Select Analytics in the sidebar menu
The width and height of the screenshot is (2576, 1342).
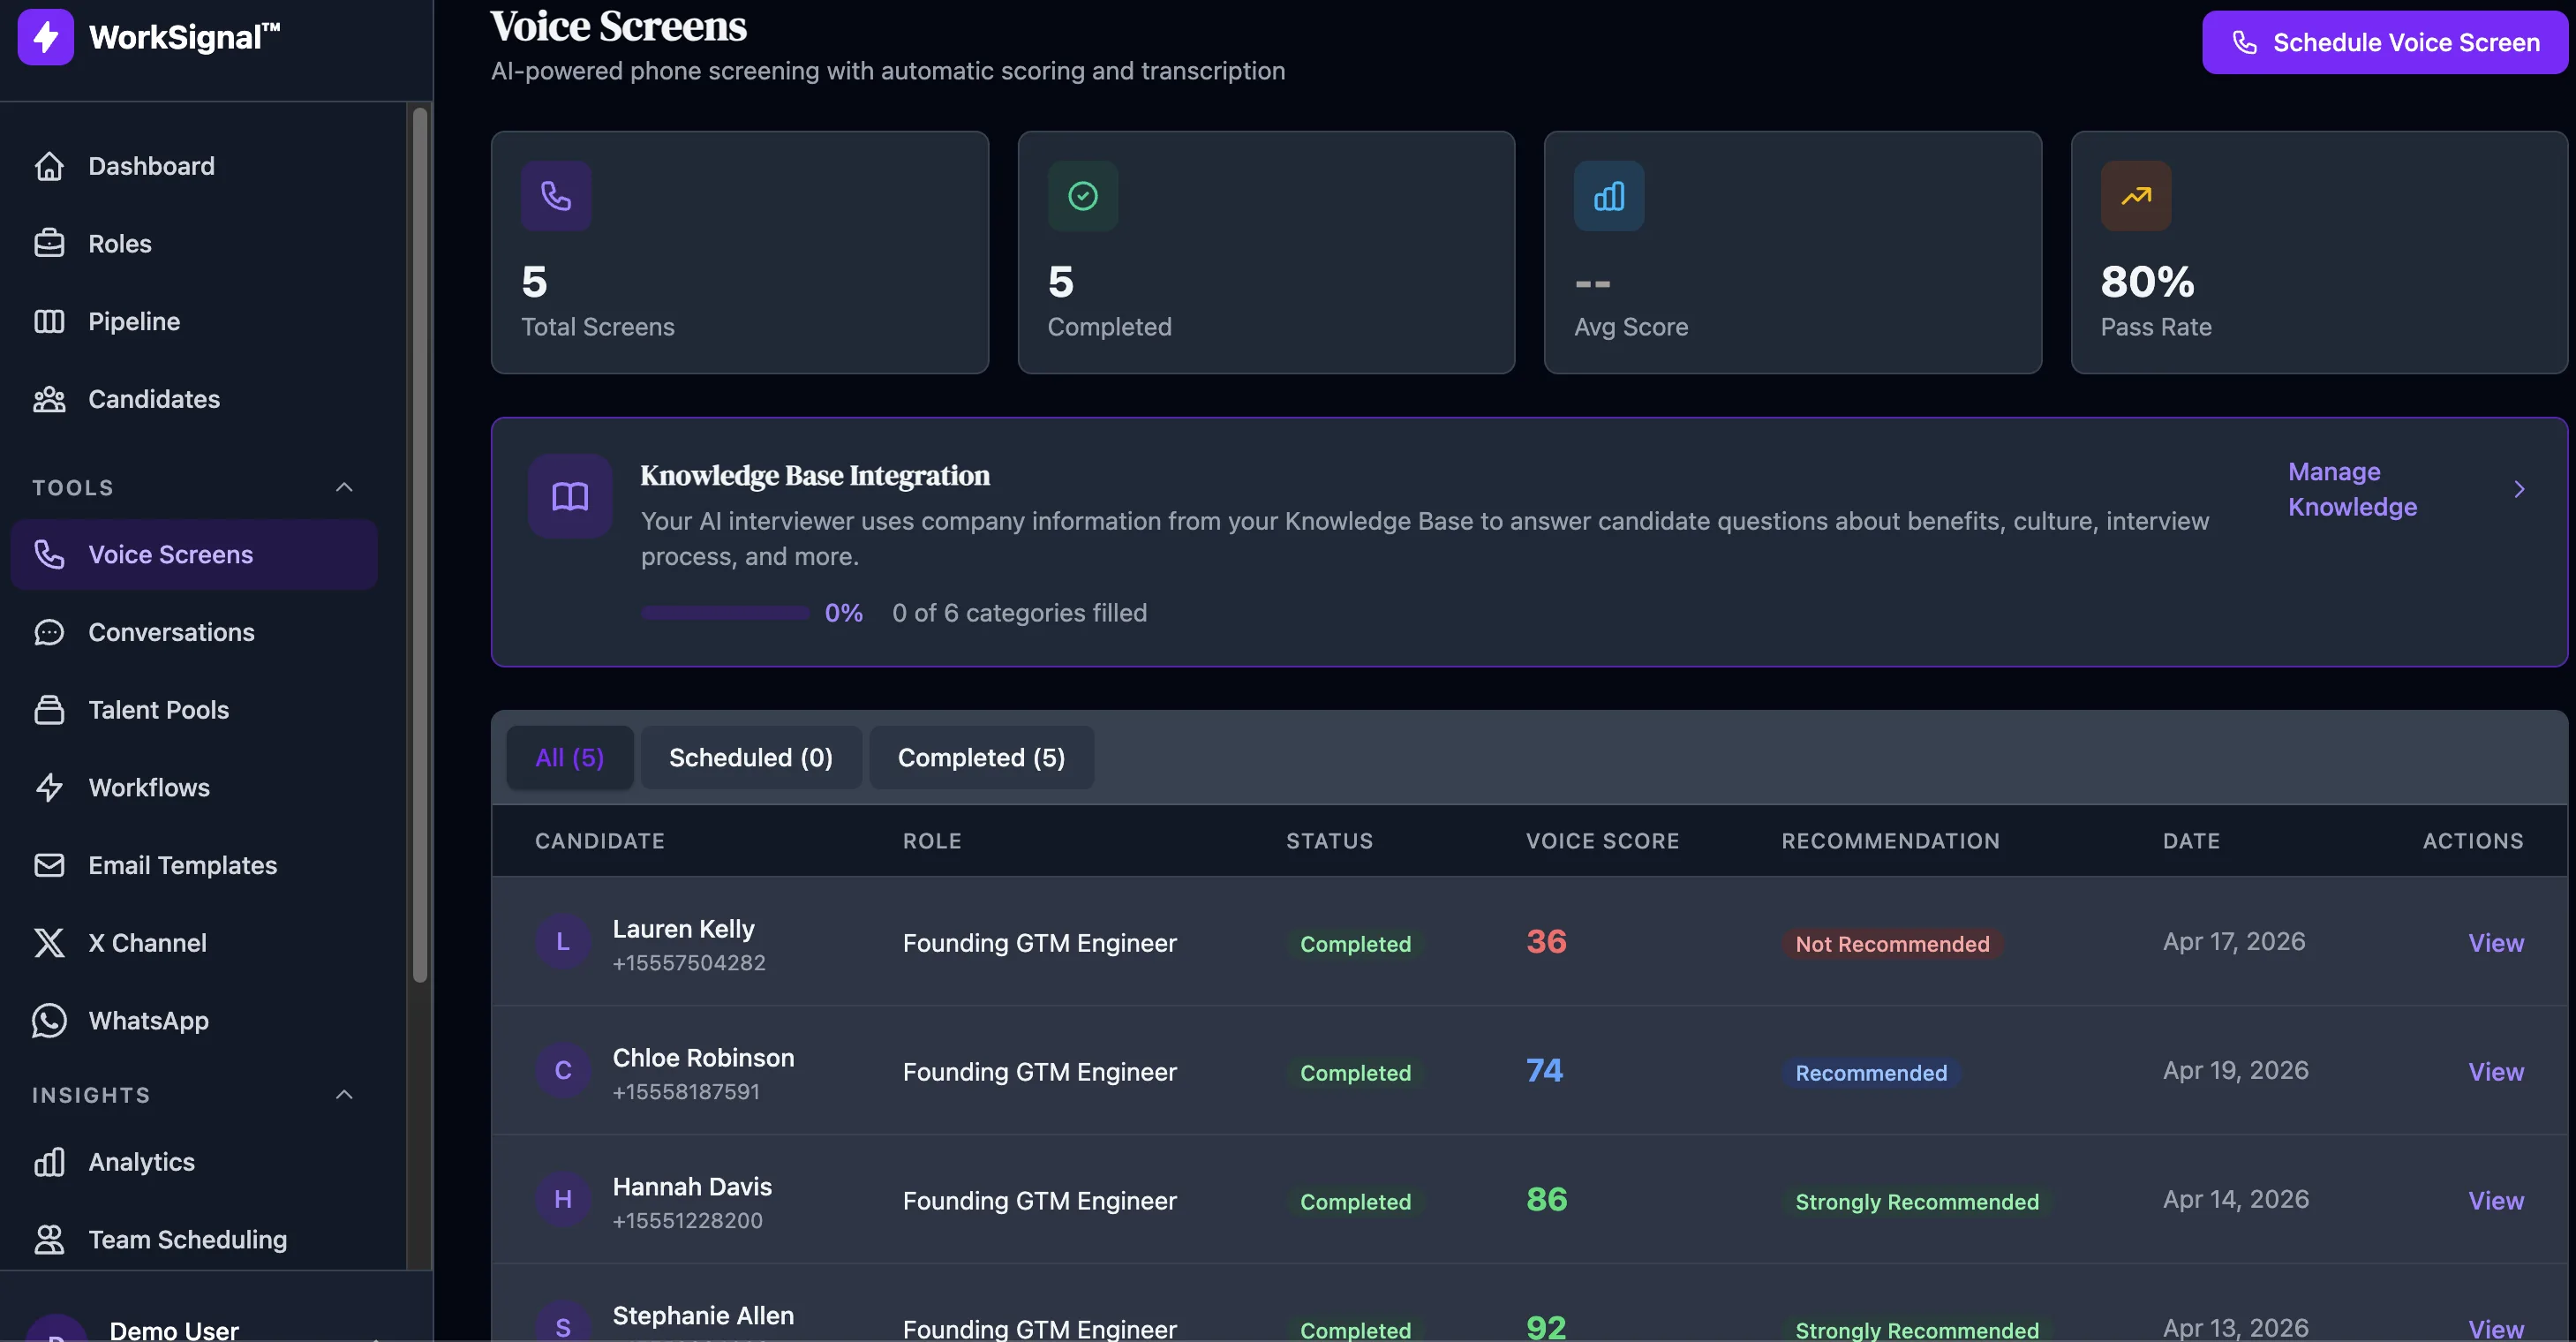point(194,1162)
